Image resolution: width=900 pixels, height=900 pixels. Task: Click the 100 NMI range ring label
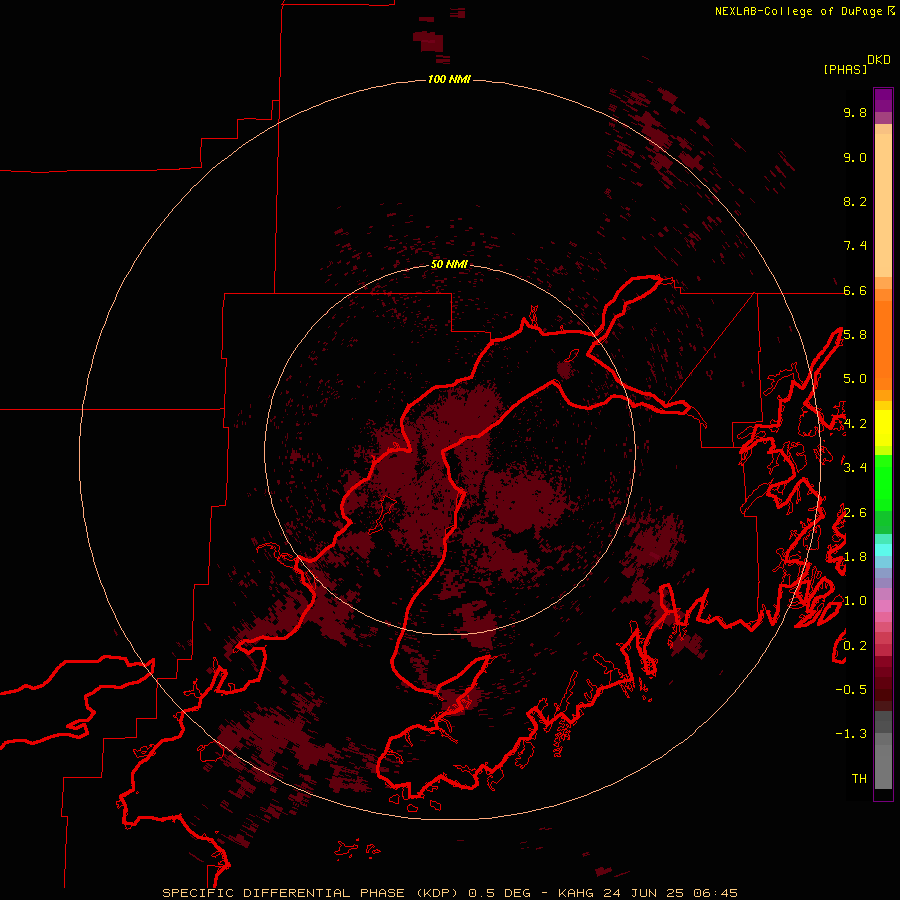(449, 79)
